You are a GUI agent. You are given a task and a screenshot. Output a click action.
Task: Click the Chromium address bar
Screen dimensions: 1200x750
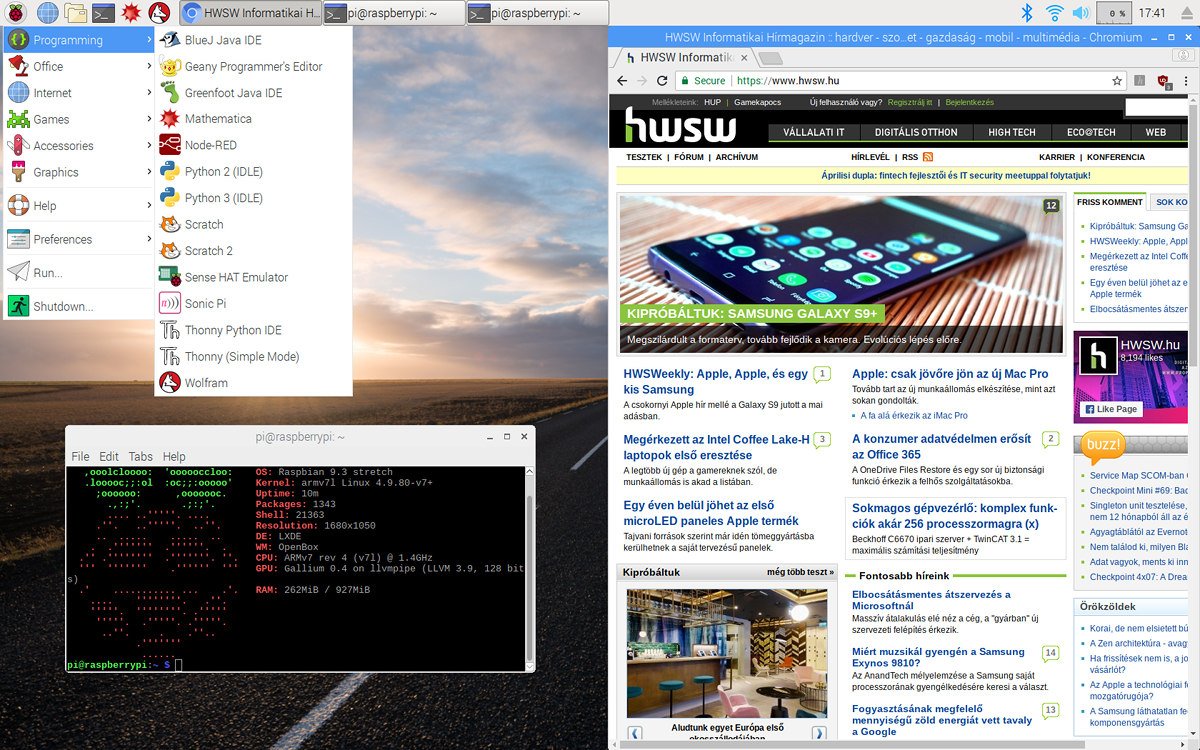900,81
